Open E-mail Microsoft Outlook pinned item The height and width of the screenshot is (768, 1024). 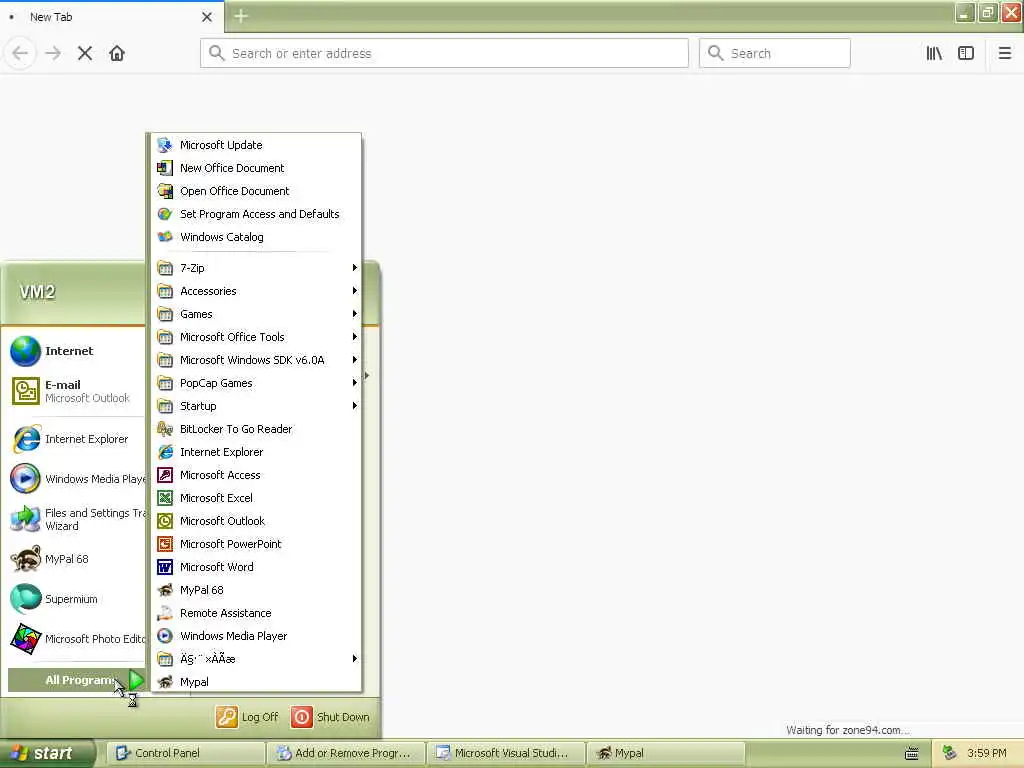pos(76,391)
